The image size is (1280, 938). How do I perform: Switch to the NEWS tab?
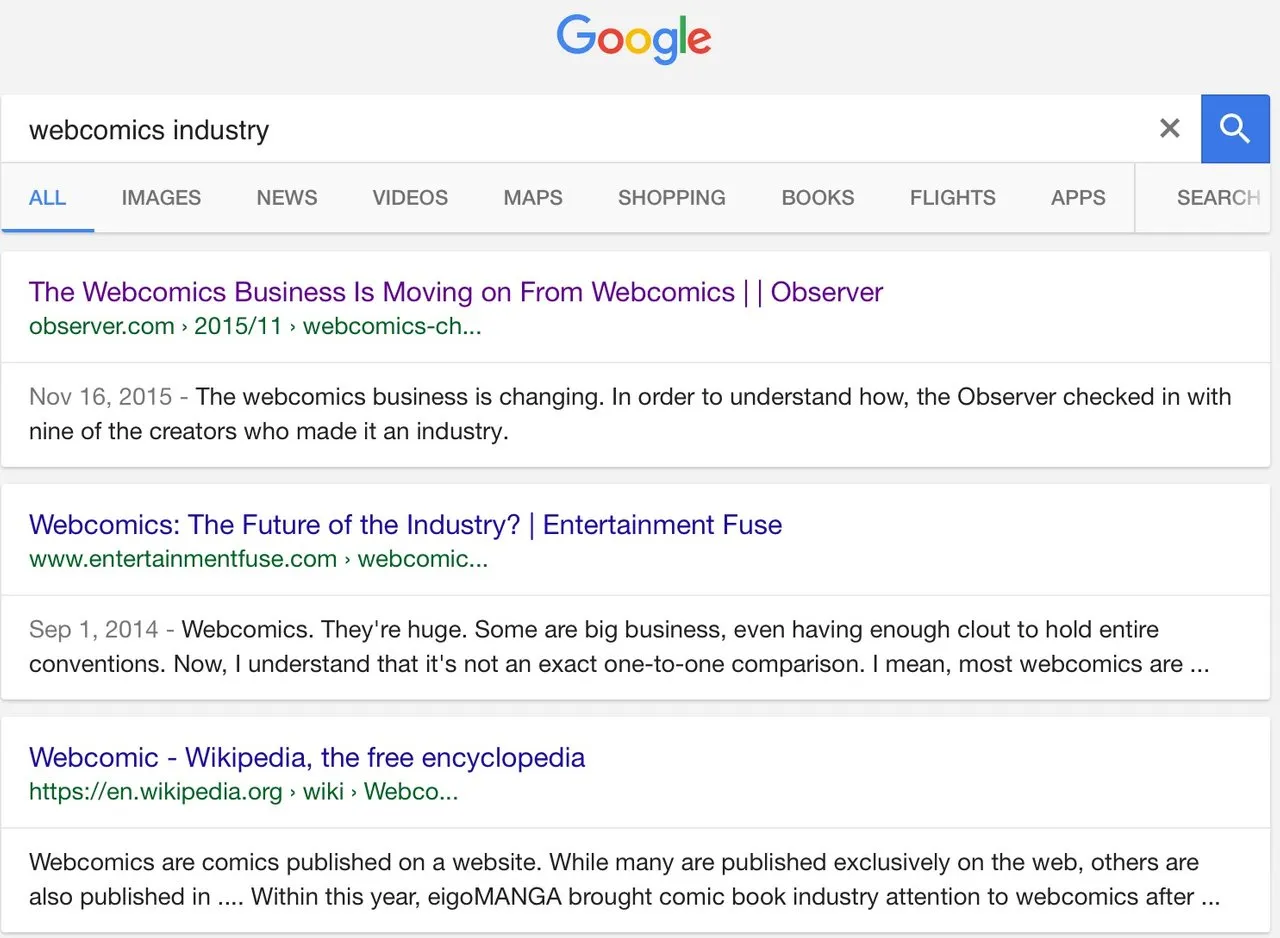[287, 198]
